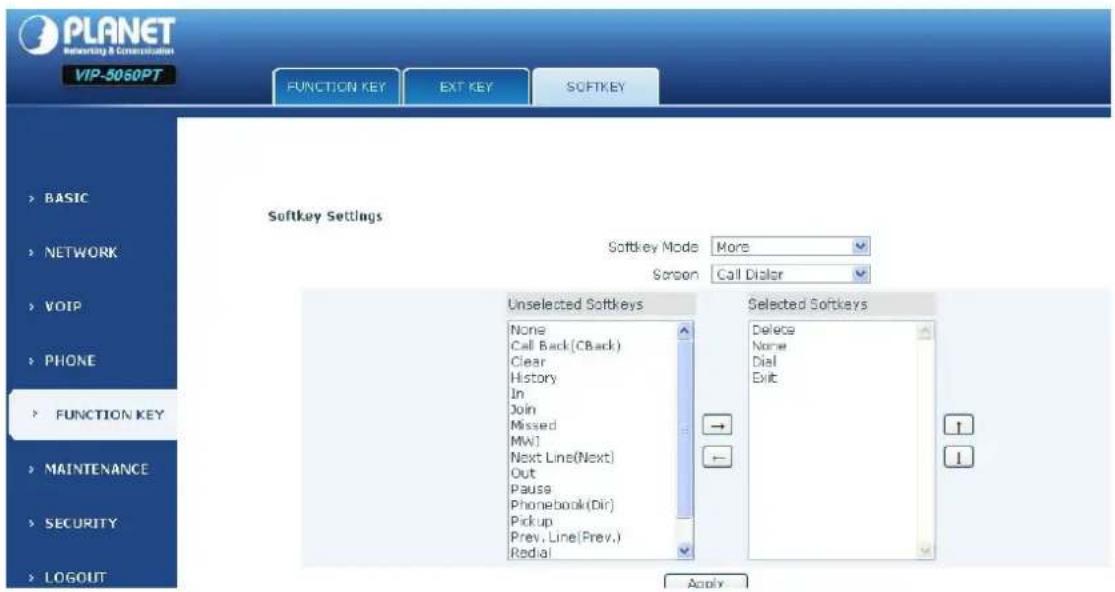Select In softkey entry
The image size is (1115, 592).
(517, 393)
